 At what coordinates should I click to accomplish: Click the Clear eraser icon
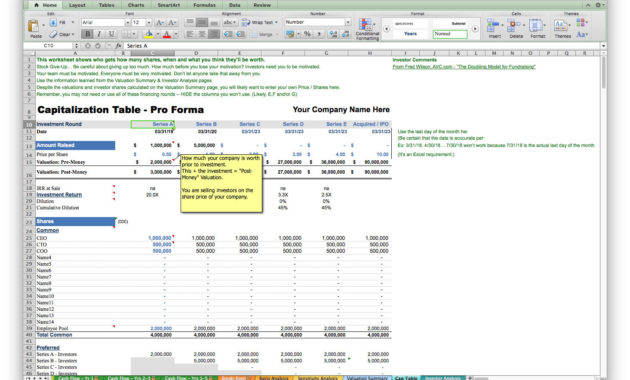[53, 34]
